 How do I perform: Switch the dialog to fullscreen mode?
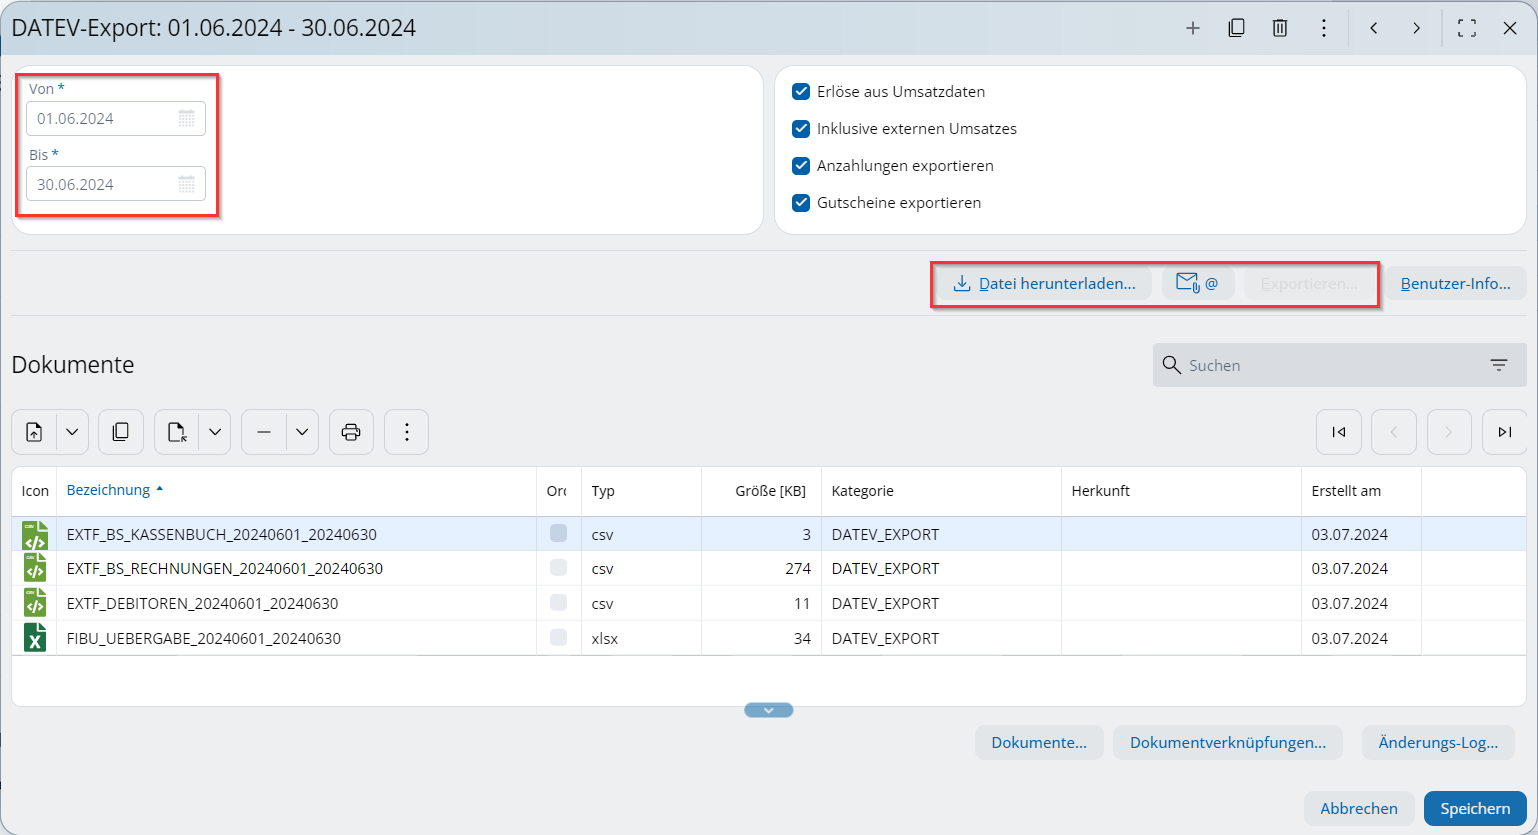point(1467,28)
